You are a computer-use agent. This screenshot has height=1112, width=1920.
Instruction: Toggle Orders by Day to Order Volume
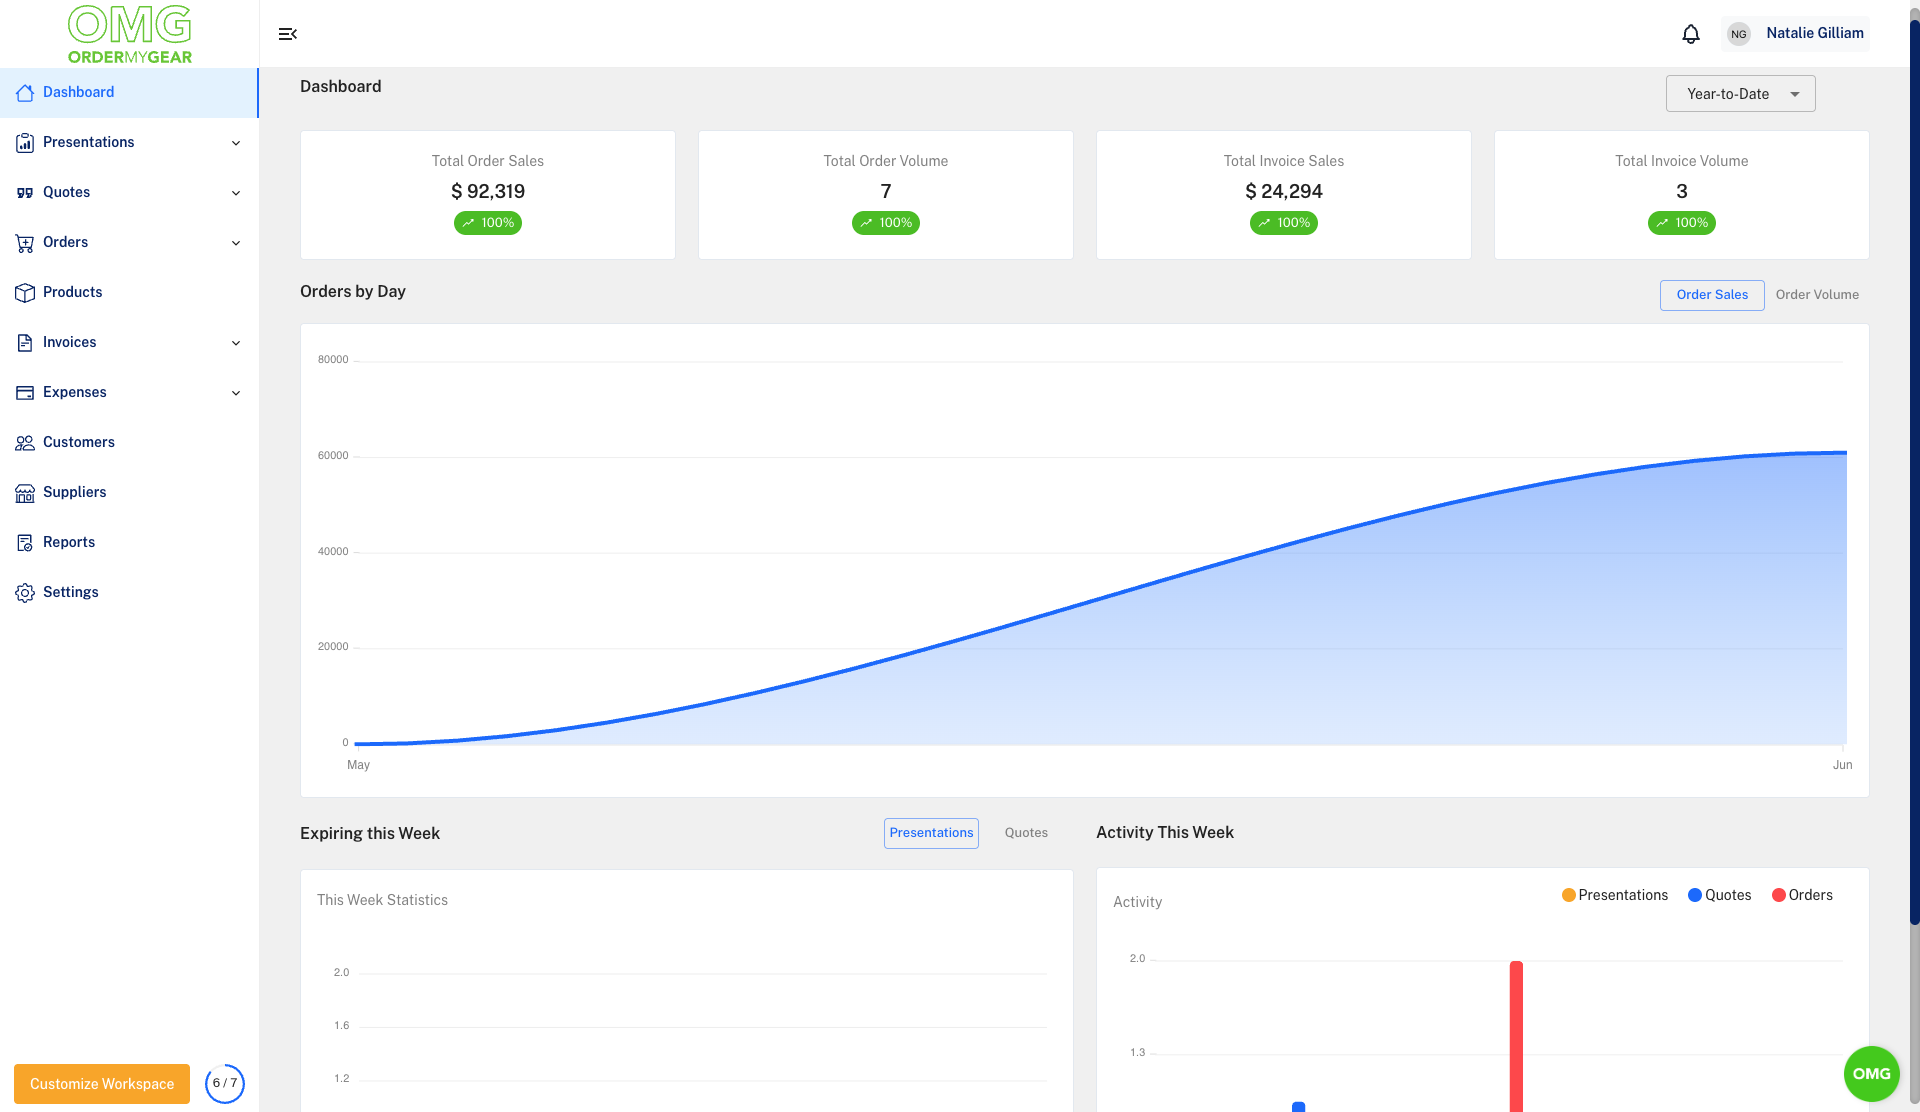point(1816,295)
